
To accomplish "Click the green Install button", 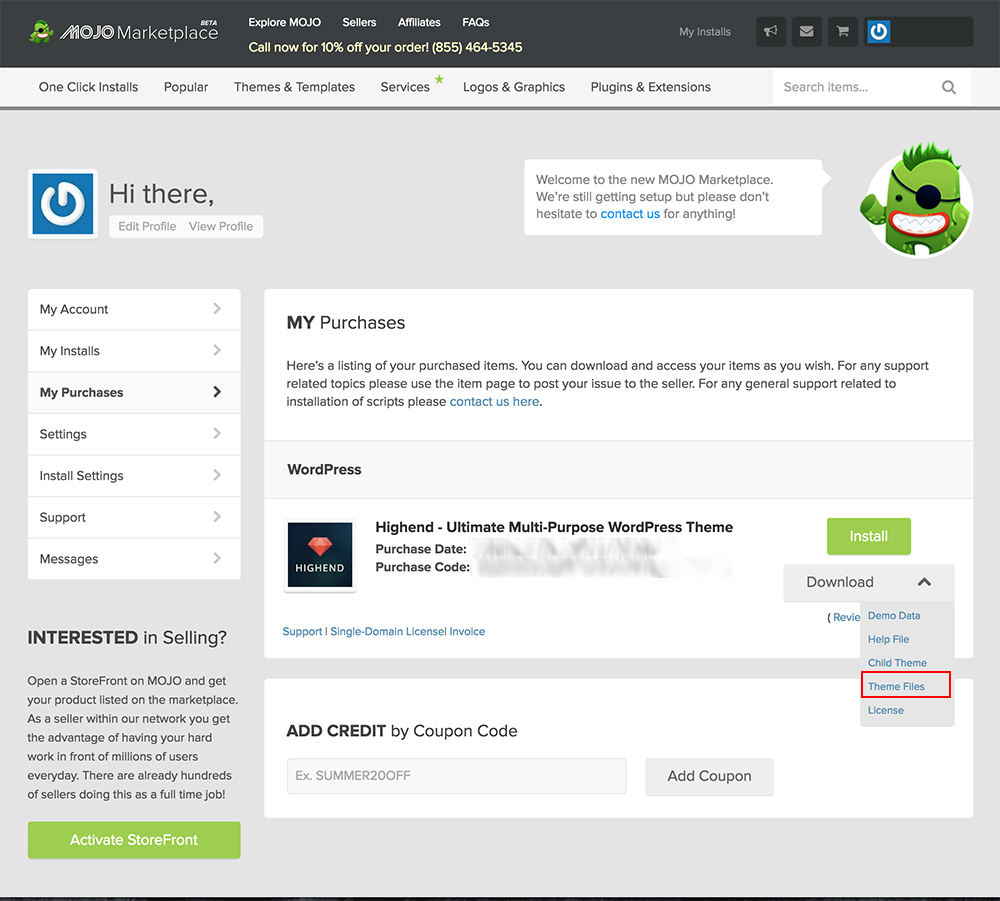I will click(x=869, y=536).
